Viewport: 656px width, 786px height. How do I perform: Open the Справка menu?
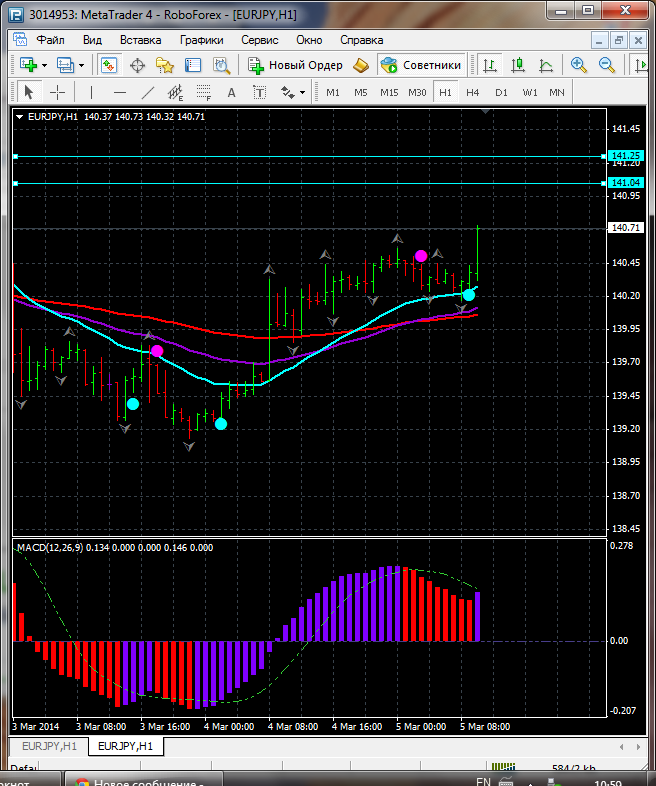tap(361, 40)
